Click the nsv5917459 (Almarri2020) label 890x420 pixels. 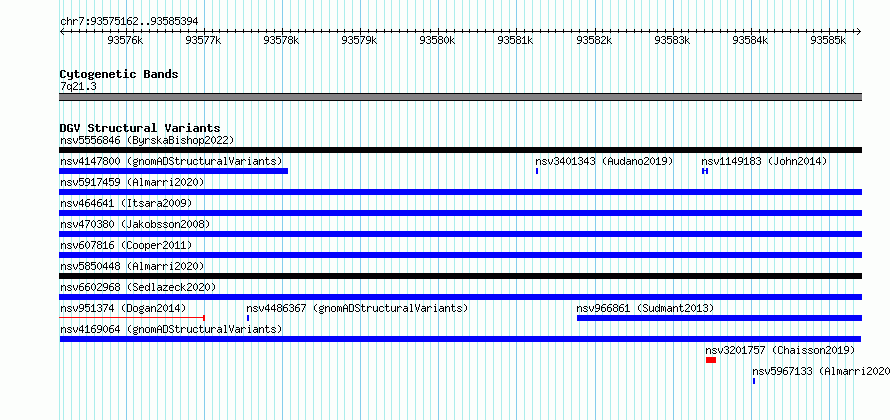point(132,182)
